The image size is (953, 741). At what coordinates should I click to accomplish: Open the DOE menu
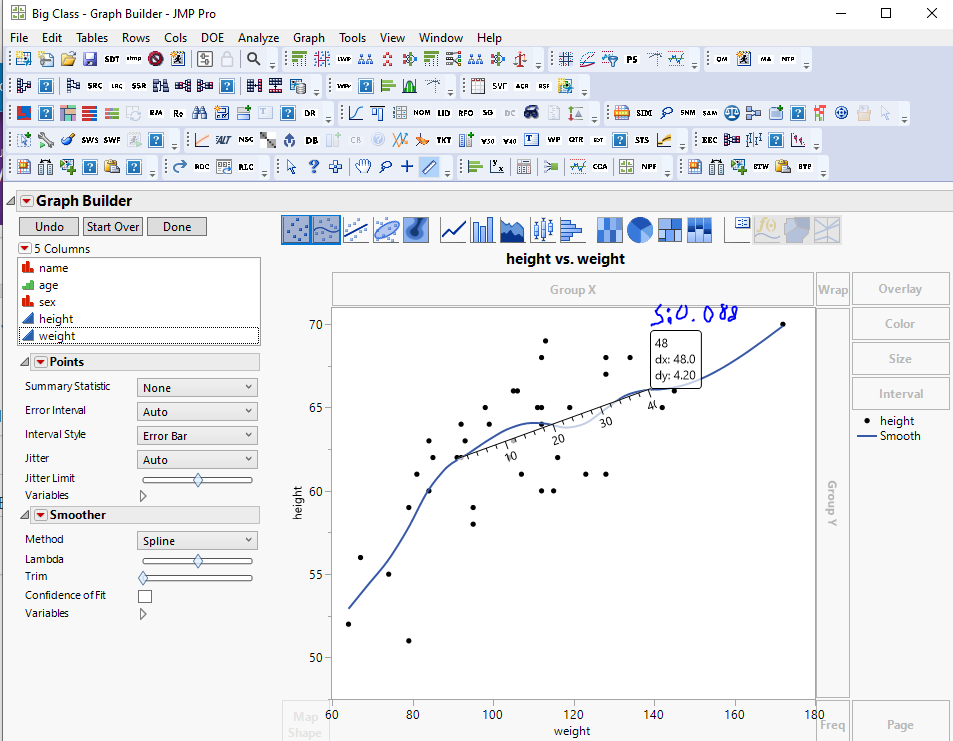coord(213,38)
